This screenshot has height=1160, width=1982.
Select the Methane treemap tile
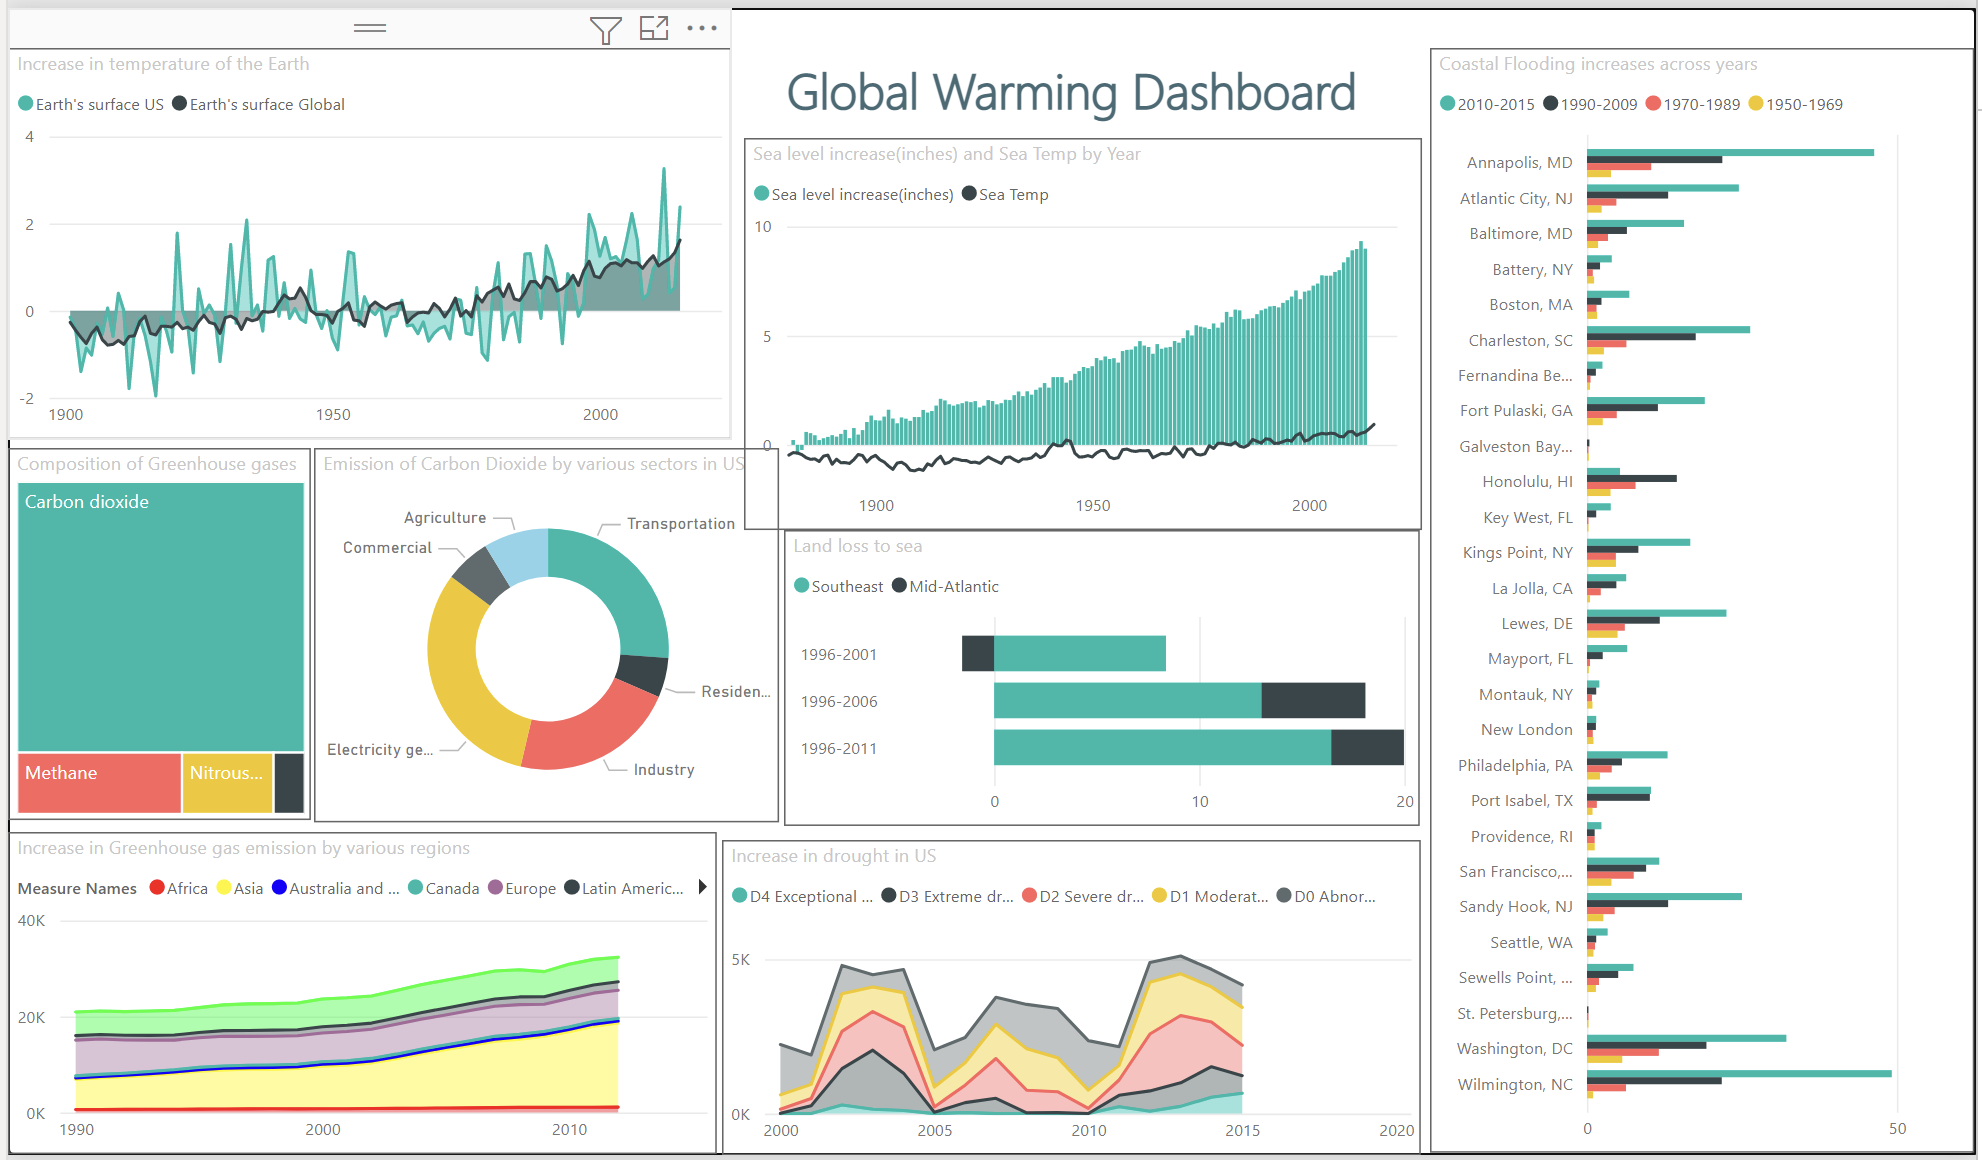click(98, 782)
